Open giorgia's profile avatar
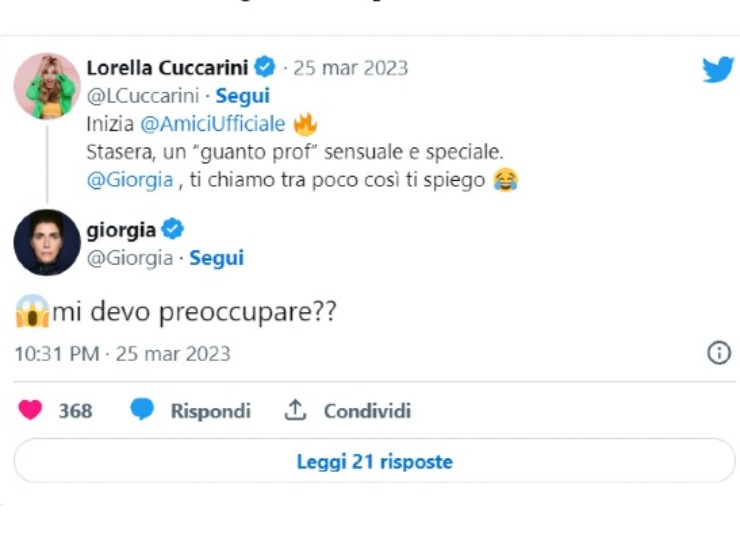 [x=47, y=242]
